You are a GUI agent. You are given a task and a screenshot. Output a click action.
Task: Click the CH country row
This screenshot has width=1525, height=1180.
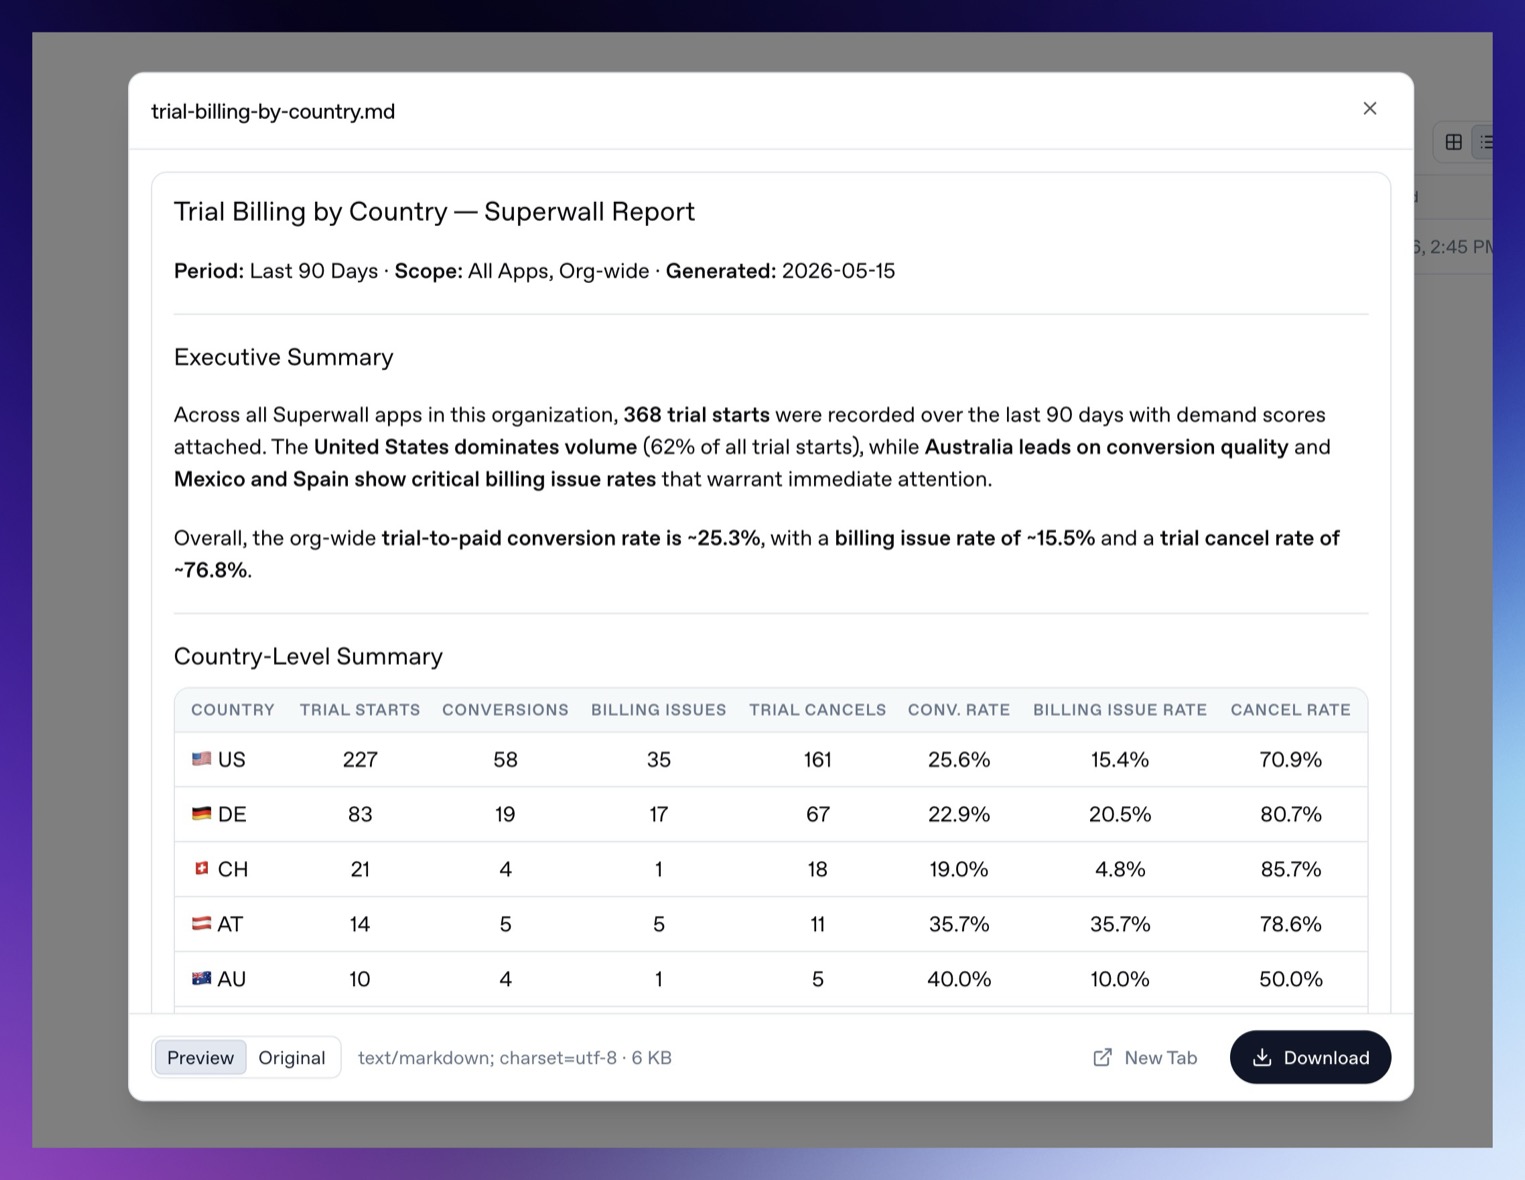tap(770, 869)
